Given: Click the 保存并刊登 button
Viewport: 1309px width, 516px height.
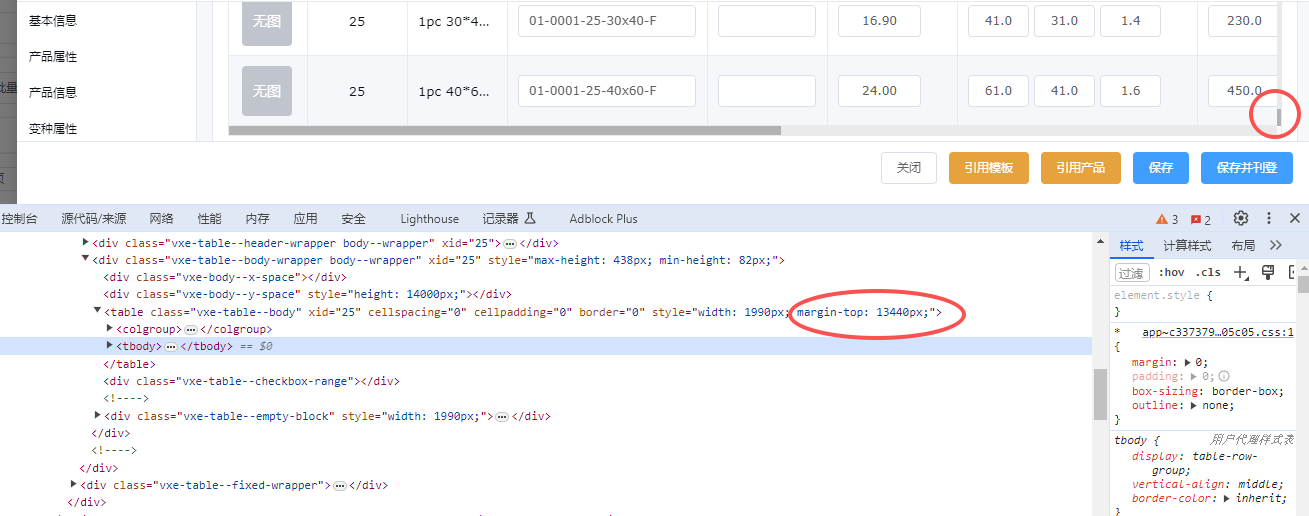Looking at the screenshot, I should pos(1247,168).
